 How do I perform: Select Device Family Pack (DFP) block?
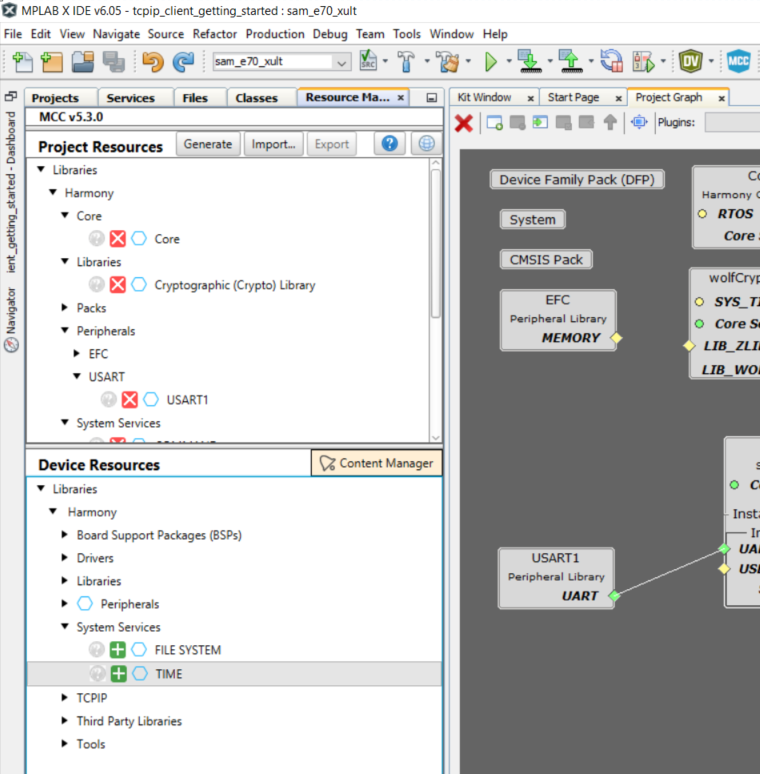577,179
